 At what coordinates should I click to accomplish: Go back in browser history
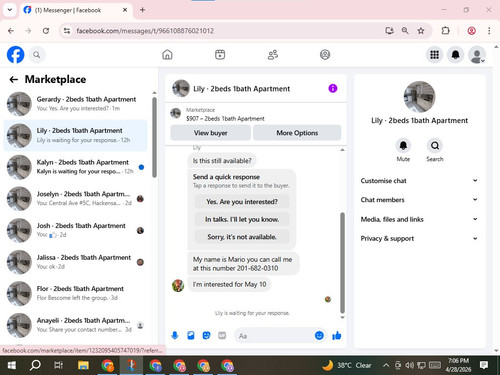11,31
